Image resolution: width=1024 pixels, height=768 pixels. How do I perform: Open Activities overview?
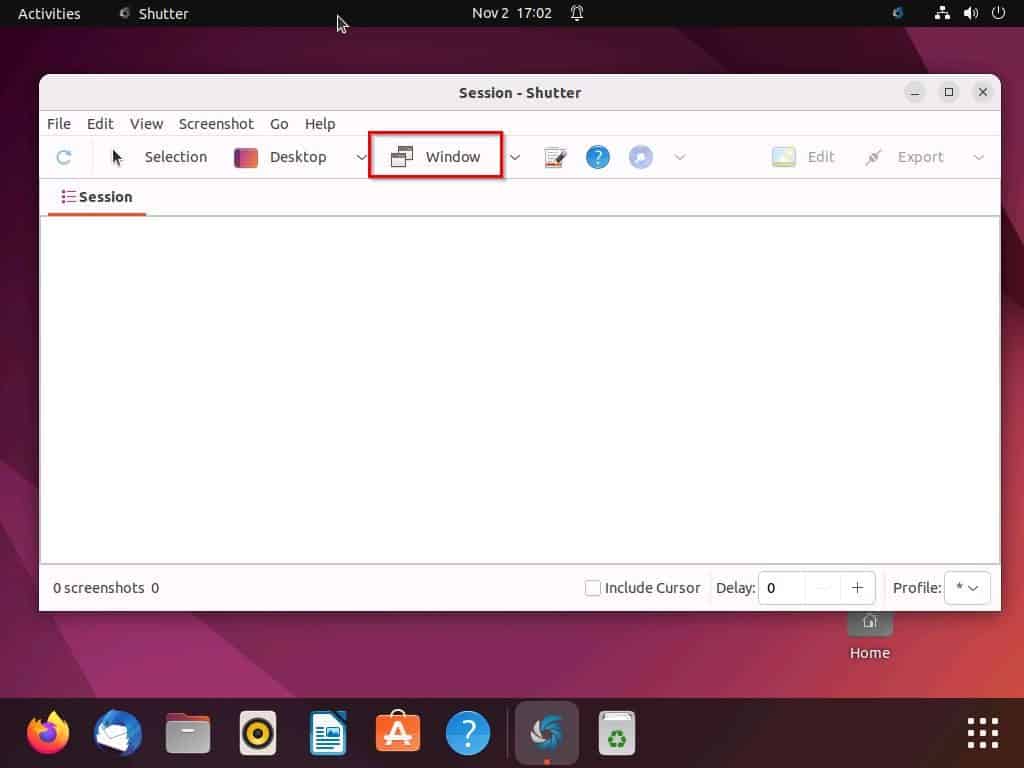click(49, 13)
